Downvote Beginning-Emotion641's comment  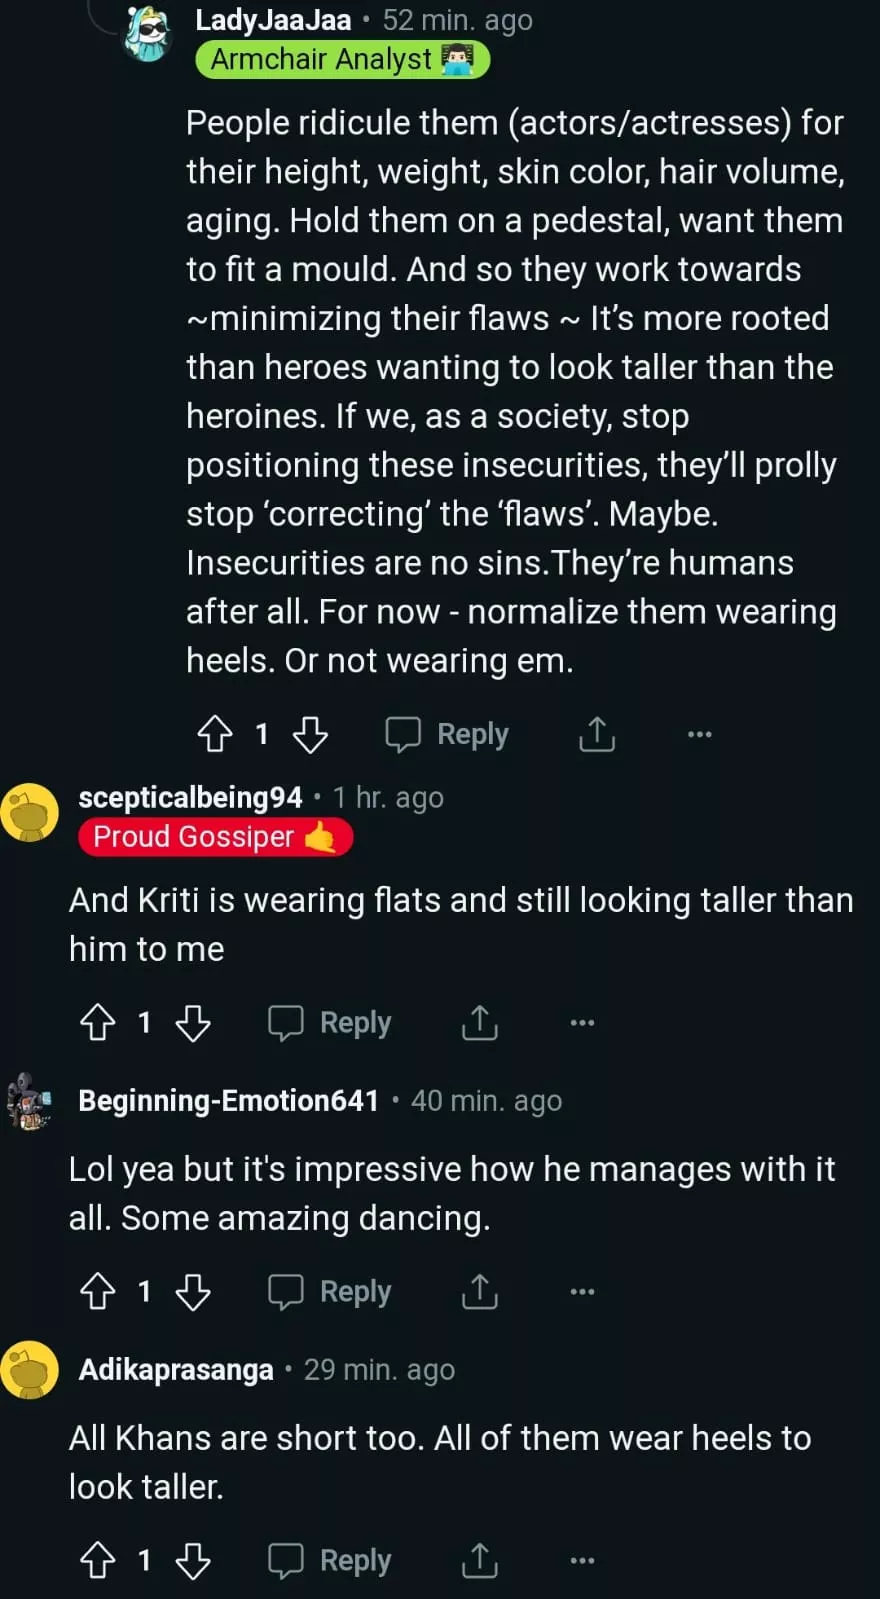193,1291
